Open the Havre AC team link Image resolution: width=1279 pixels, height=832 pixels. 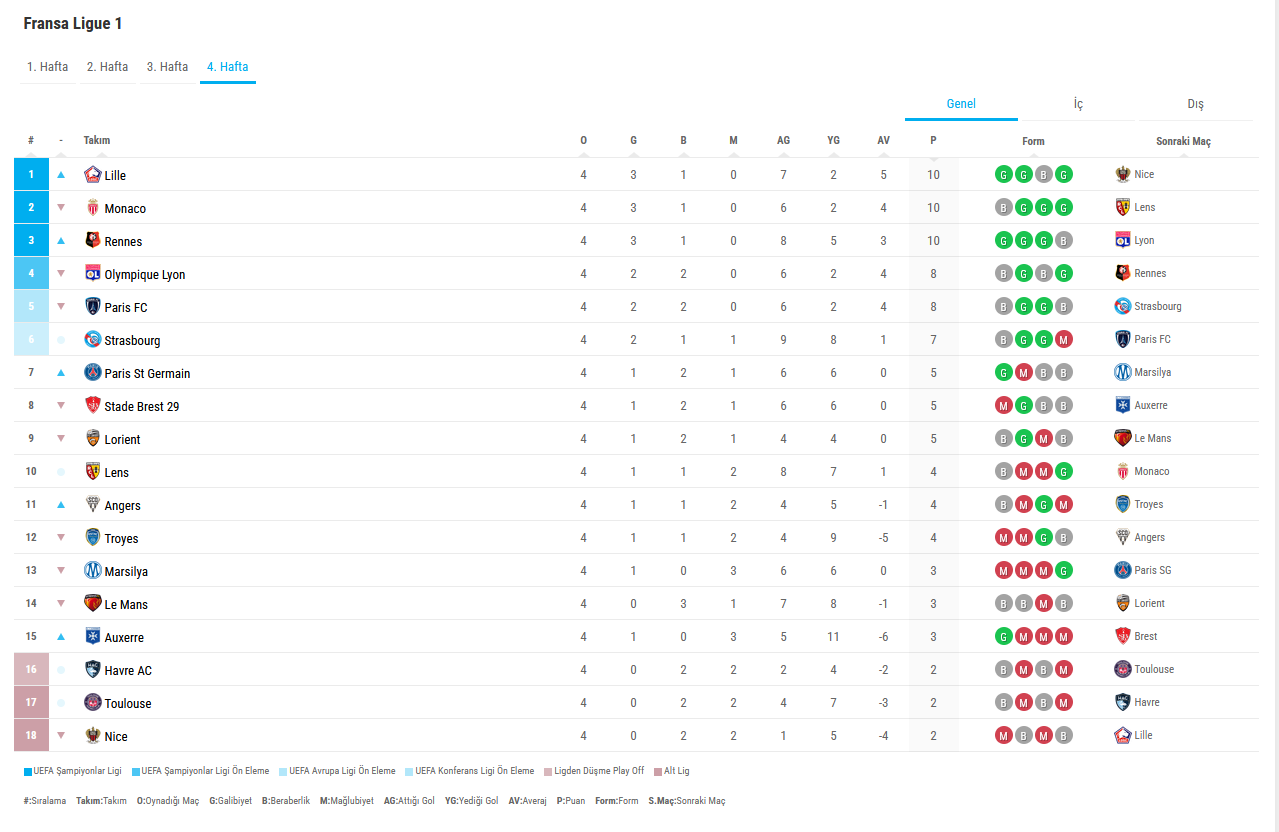pos(128,670)
